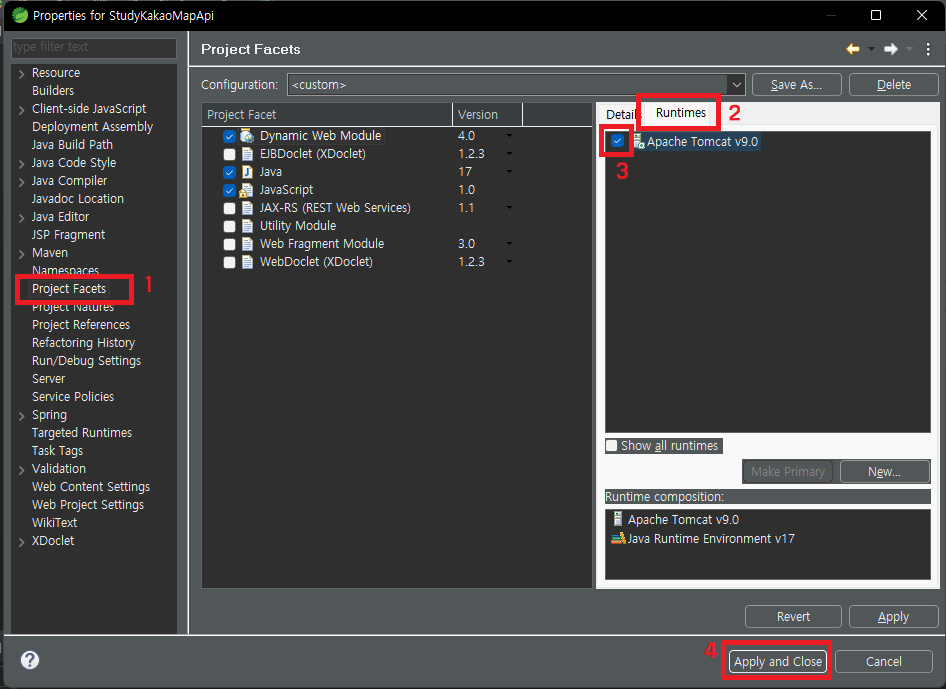
Task: Open Targeted Runtimes page
Action: coord(82,433)
